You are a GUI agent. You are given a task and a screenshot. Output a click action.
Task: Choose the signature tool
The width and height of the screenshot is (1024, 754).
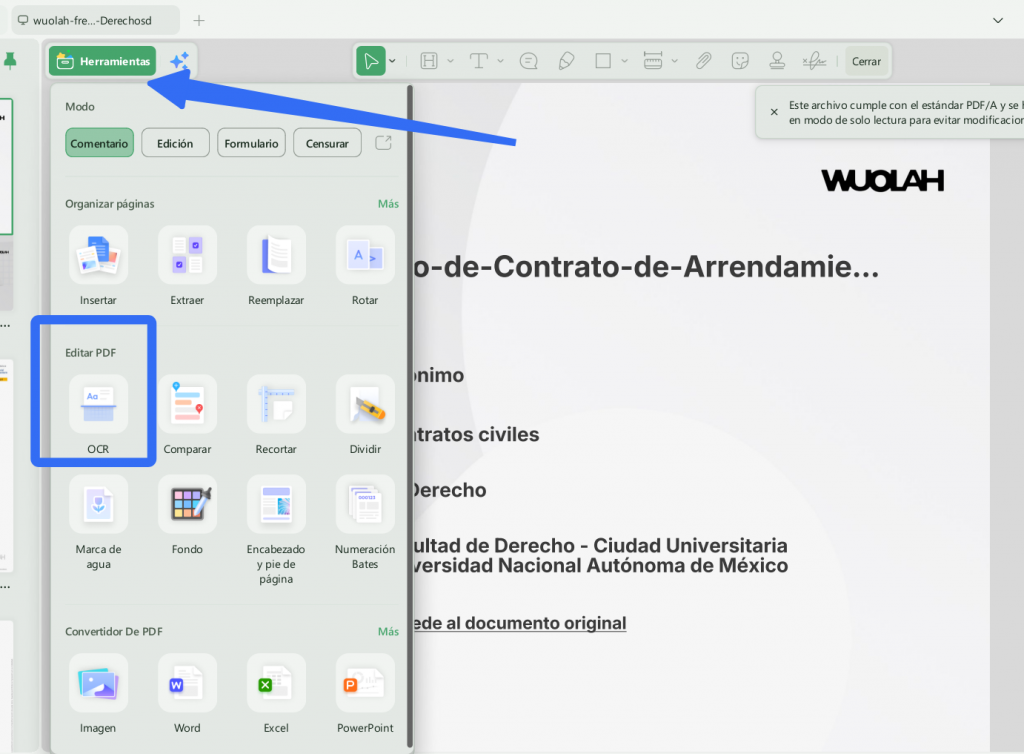814,61
